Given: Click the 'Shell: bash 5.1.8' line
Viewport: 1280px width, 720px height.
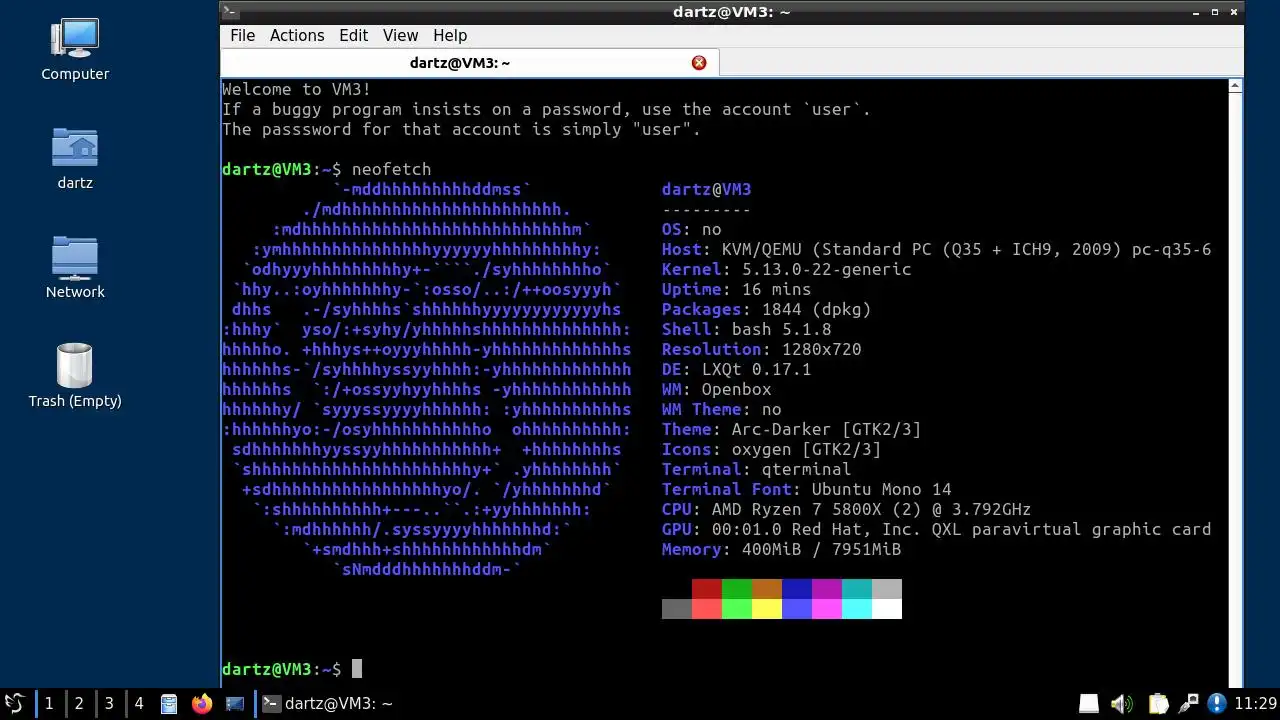Looking at the screenshot, I should pyautogui.click(x=747, y=329).
